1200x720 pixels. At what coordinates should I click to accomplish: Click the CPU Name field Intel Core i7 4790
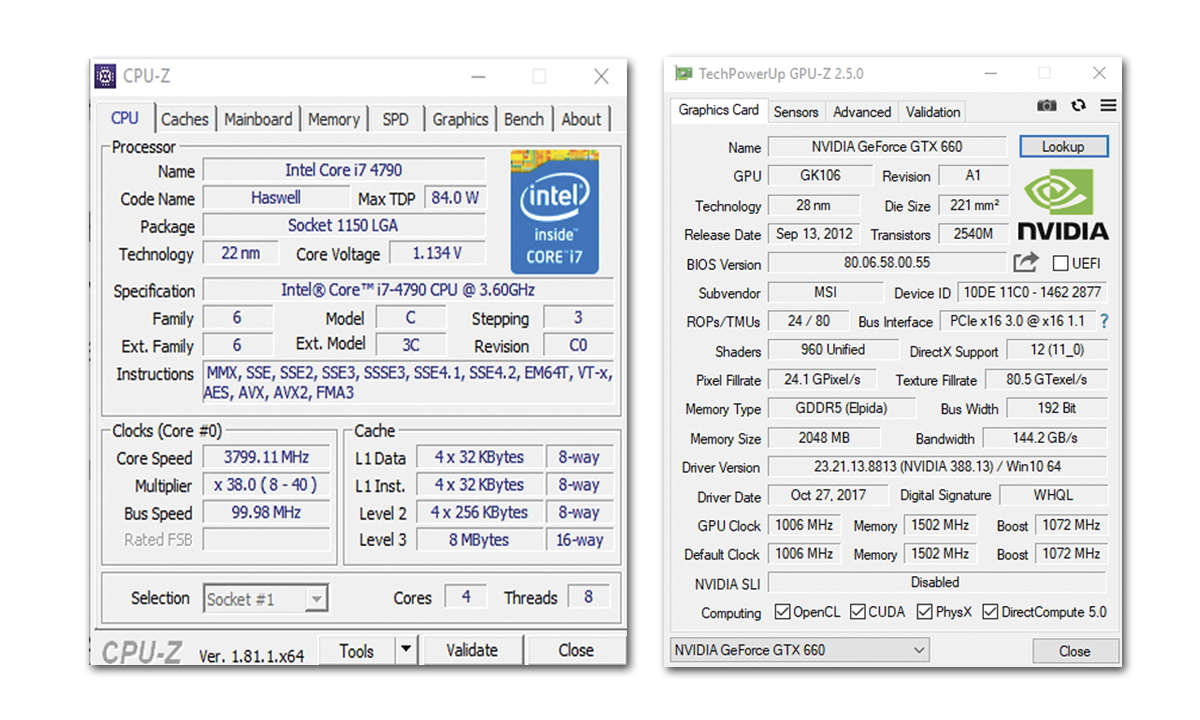(344, 170)
